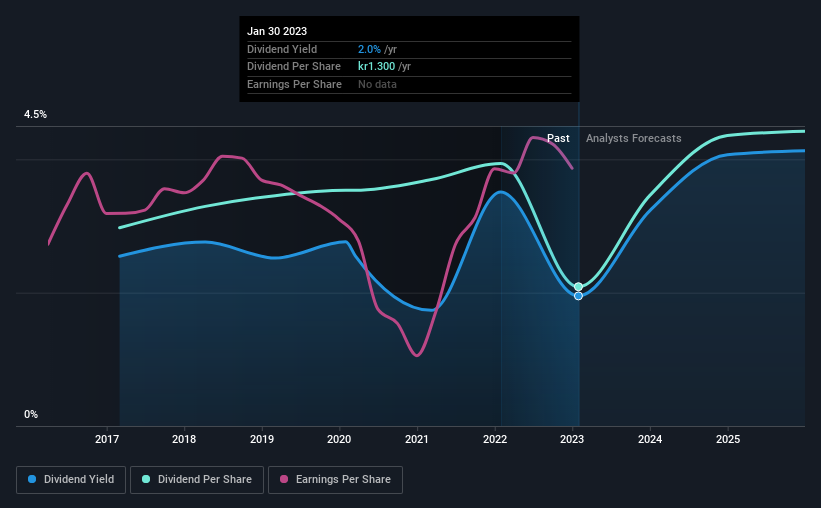Select the teal data point marker at Jan 2023
Image resolution: width=821 pixels, height=508 pixels.
tap(578, 286)
